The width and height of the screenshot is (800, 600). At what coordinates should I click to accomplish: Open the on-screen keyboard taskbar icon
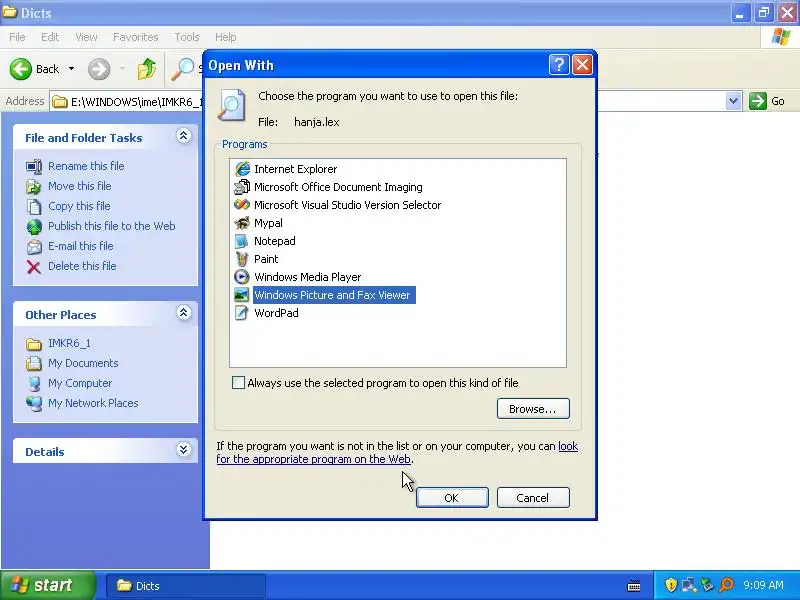point(634,585)
